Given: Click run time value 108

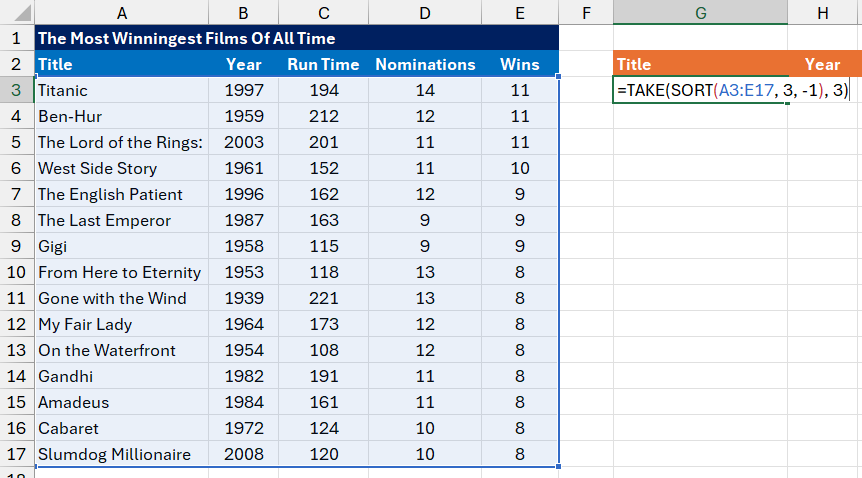Looking at the screenshot, I should pos(324,350).
